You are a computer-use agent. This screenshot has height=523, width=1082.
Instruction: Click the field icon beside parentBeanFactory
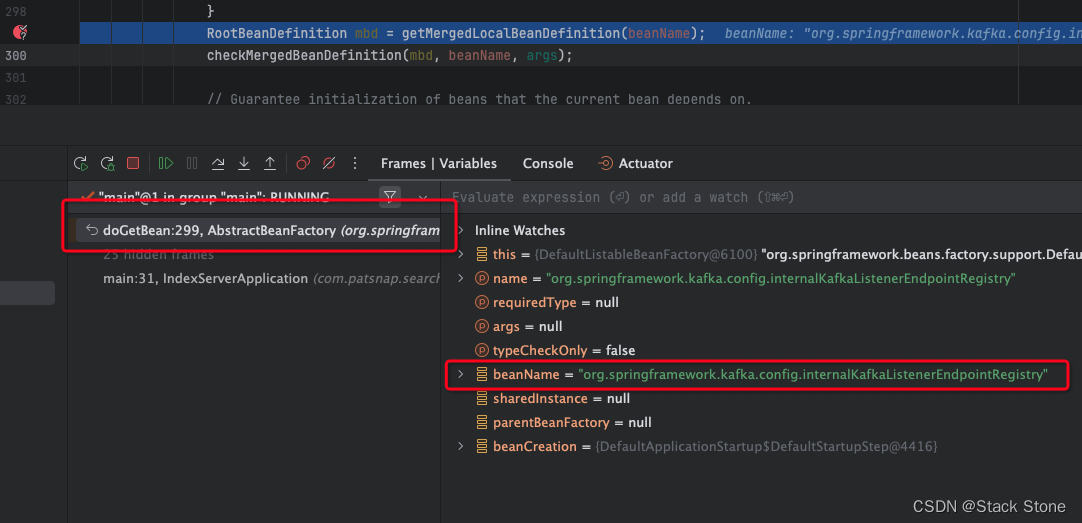(482, 422)
